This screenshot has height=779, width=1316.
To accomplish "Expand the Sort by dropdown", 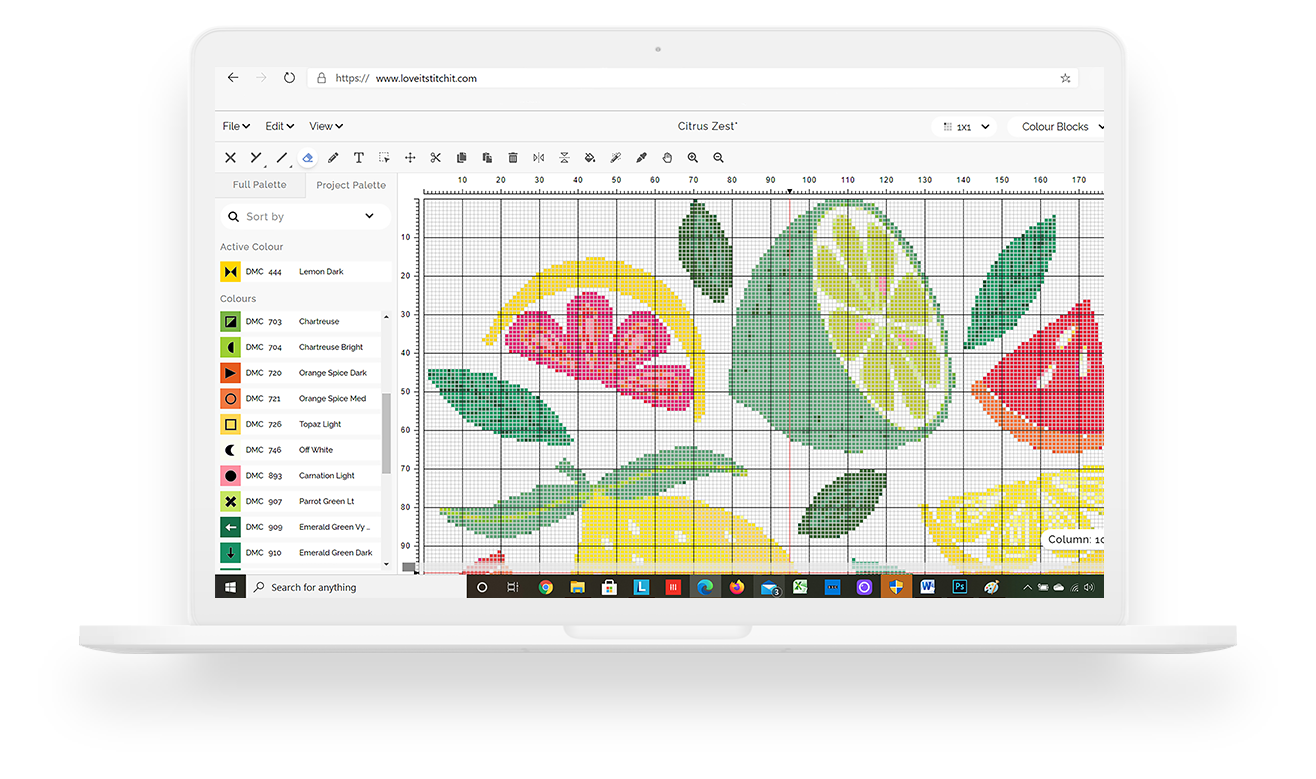I will coord(301,217).
